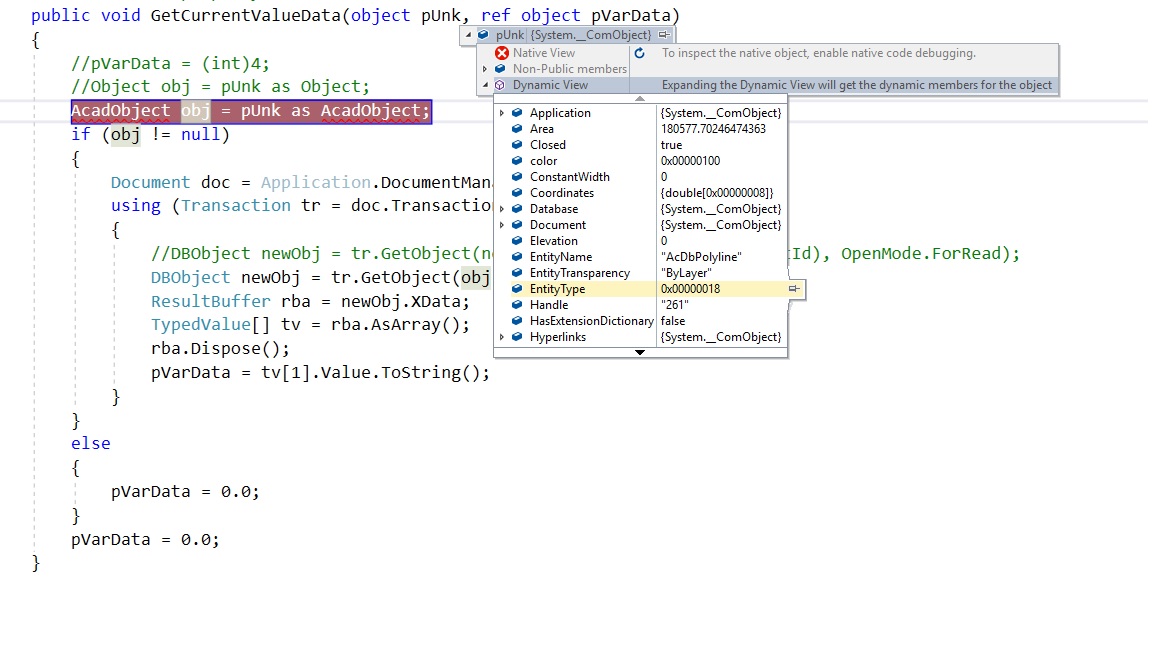
Task: Pin the pUnk DataTip with its pushpin
Action: pos(665,33)
